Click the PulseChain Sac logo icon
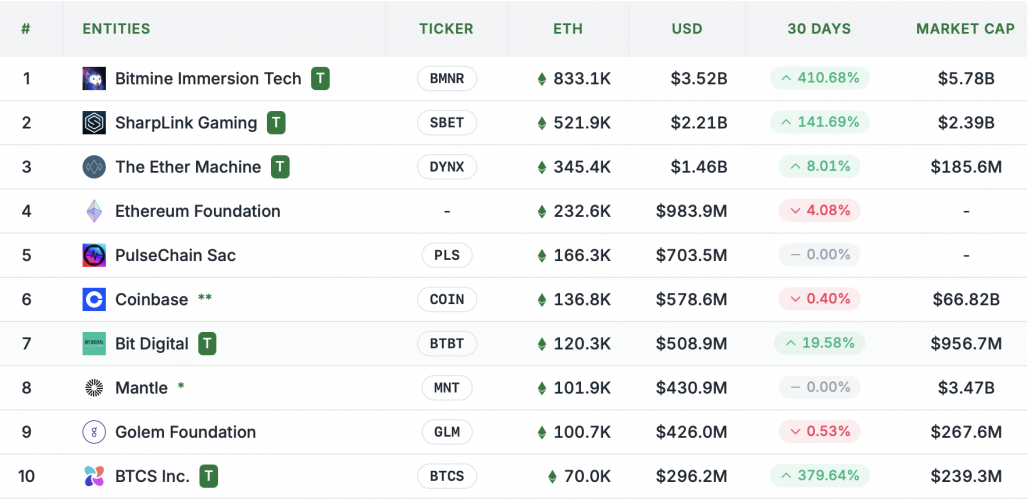The image size is (1027, 500). (x=94, y=255)
